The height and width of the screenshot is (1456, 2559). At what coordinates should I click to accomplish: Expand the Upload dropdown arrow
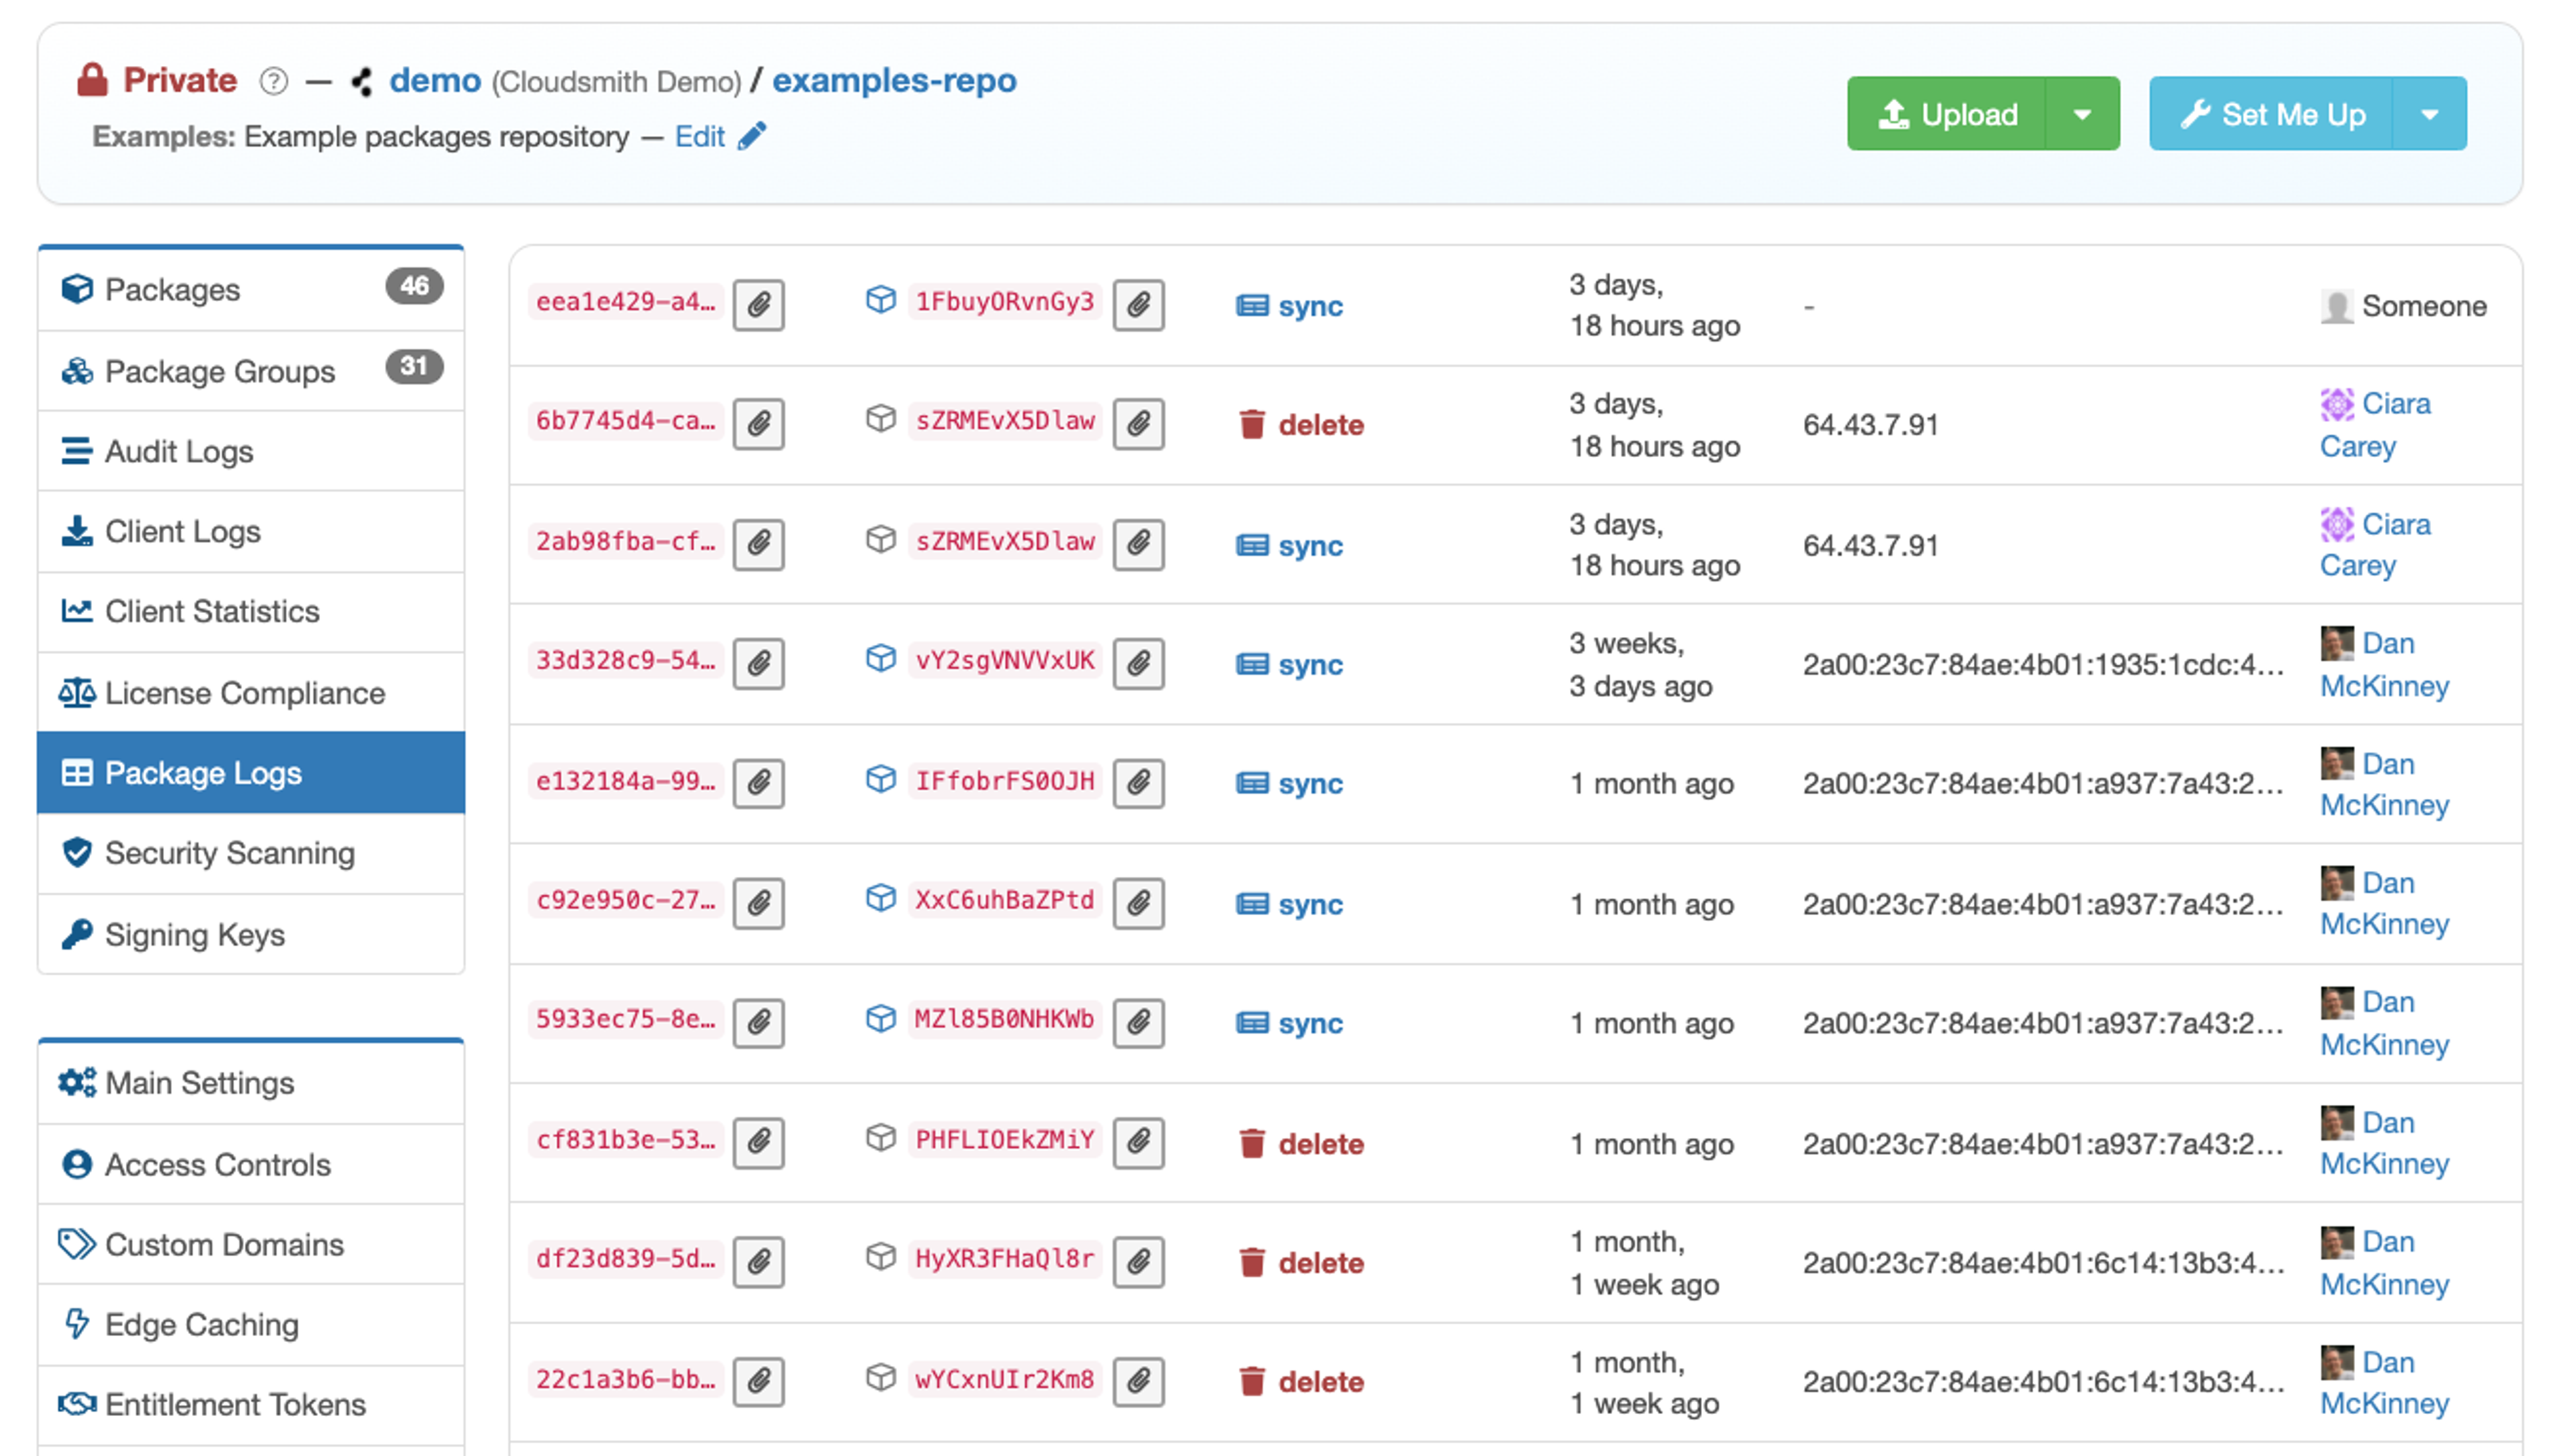pyautogui.click(x=2082, y=114)
